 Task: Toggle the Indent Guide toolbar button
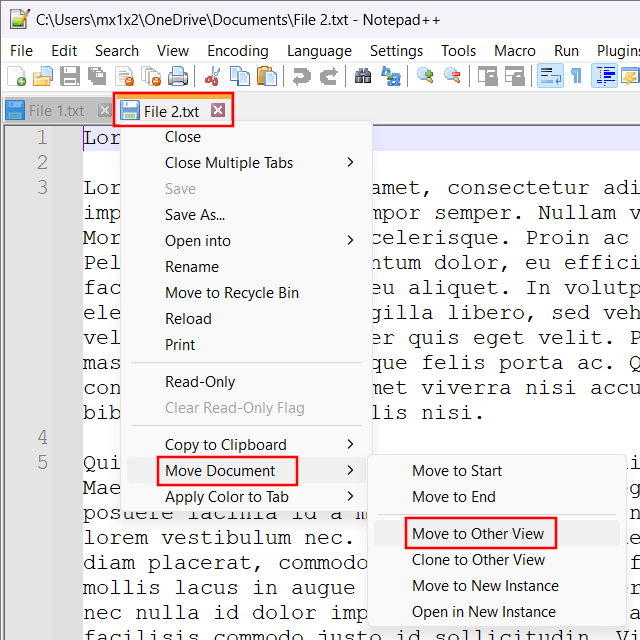[604, 76]
